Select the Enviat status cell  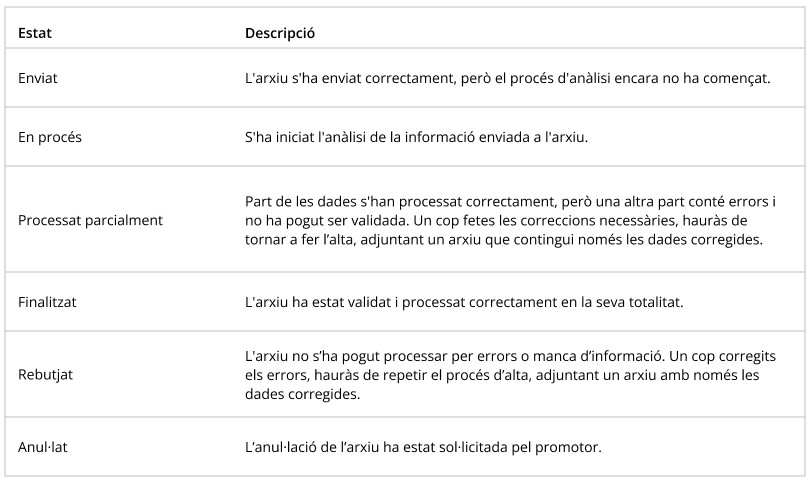click(38, 78)
